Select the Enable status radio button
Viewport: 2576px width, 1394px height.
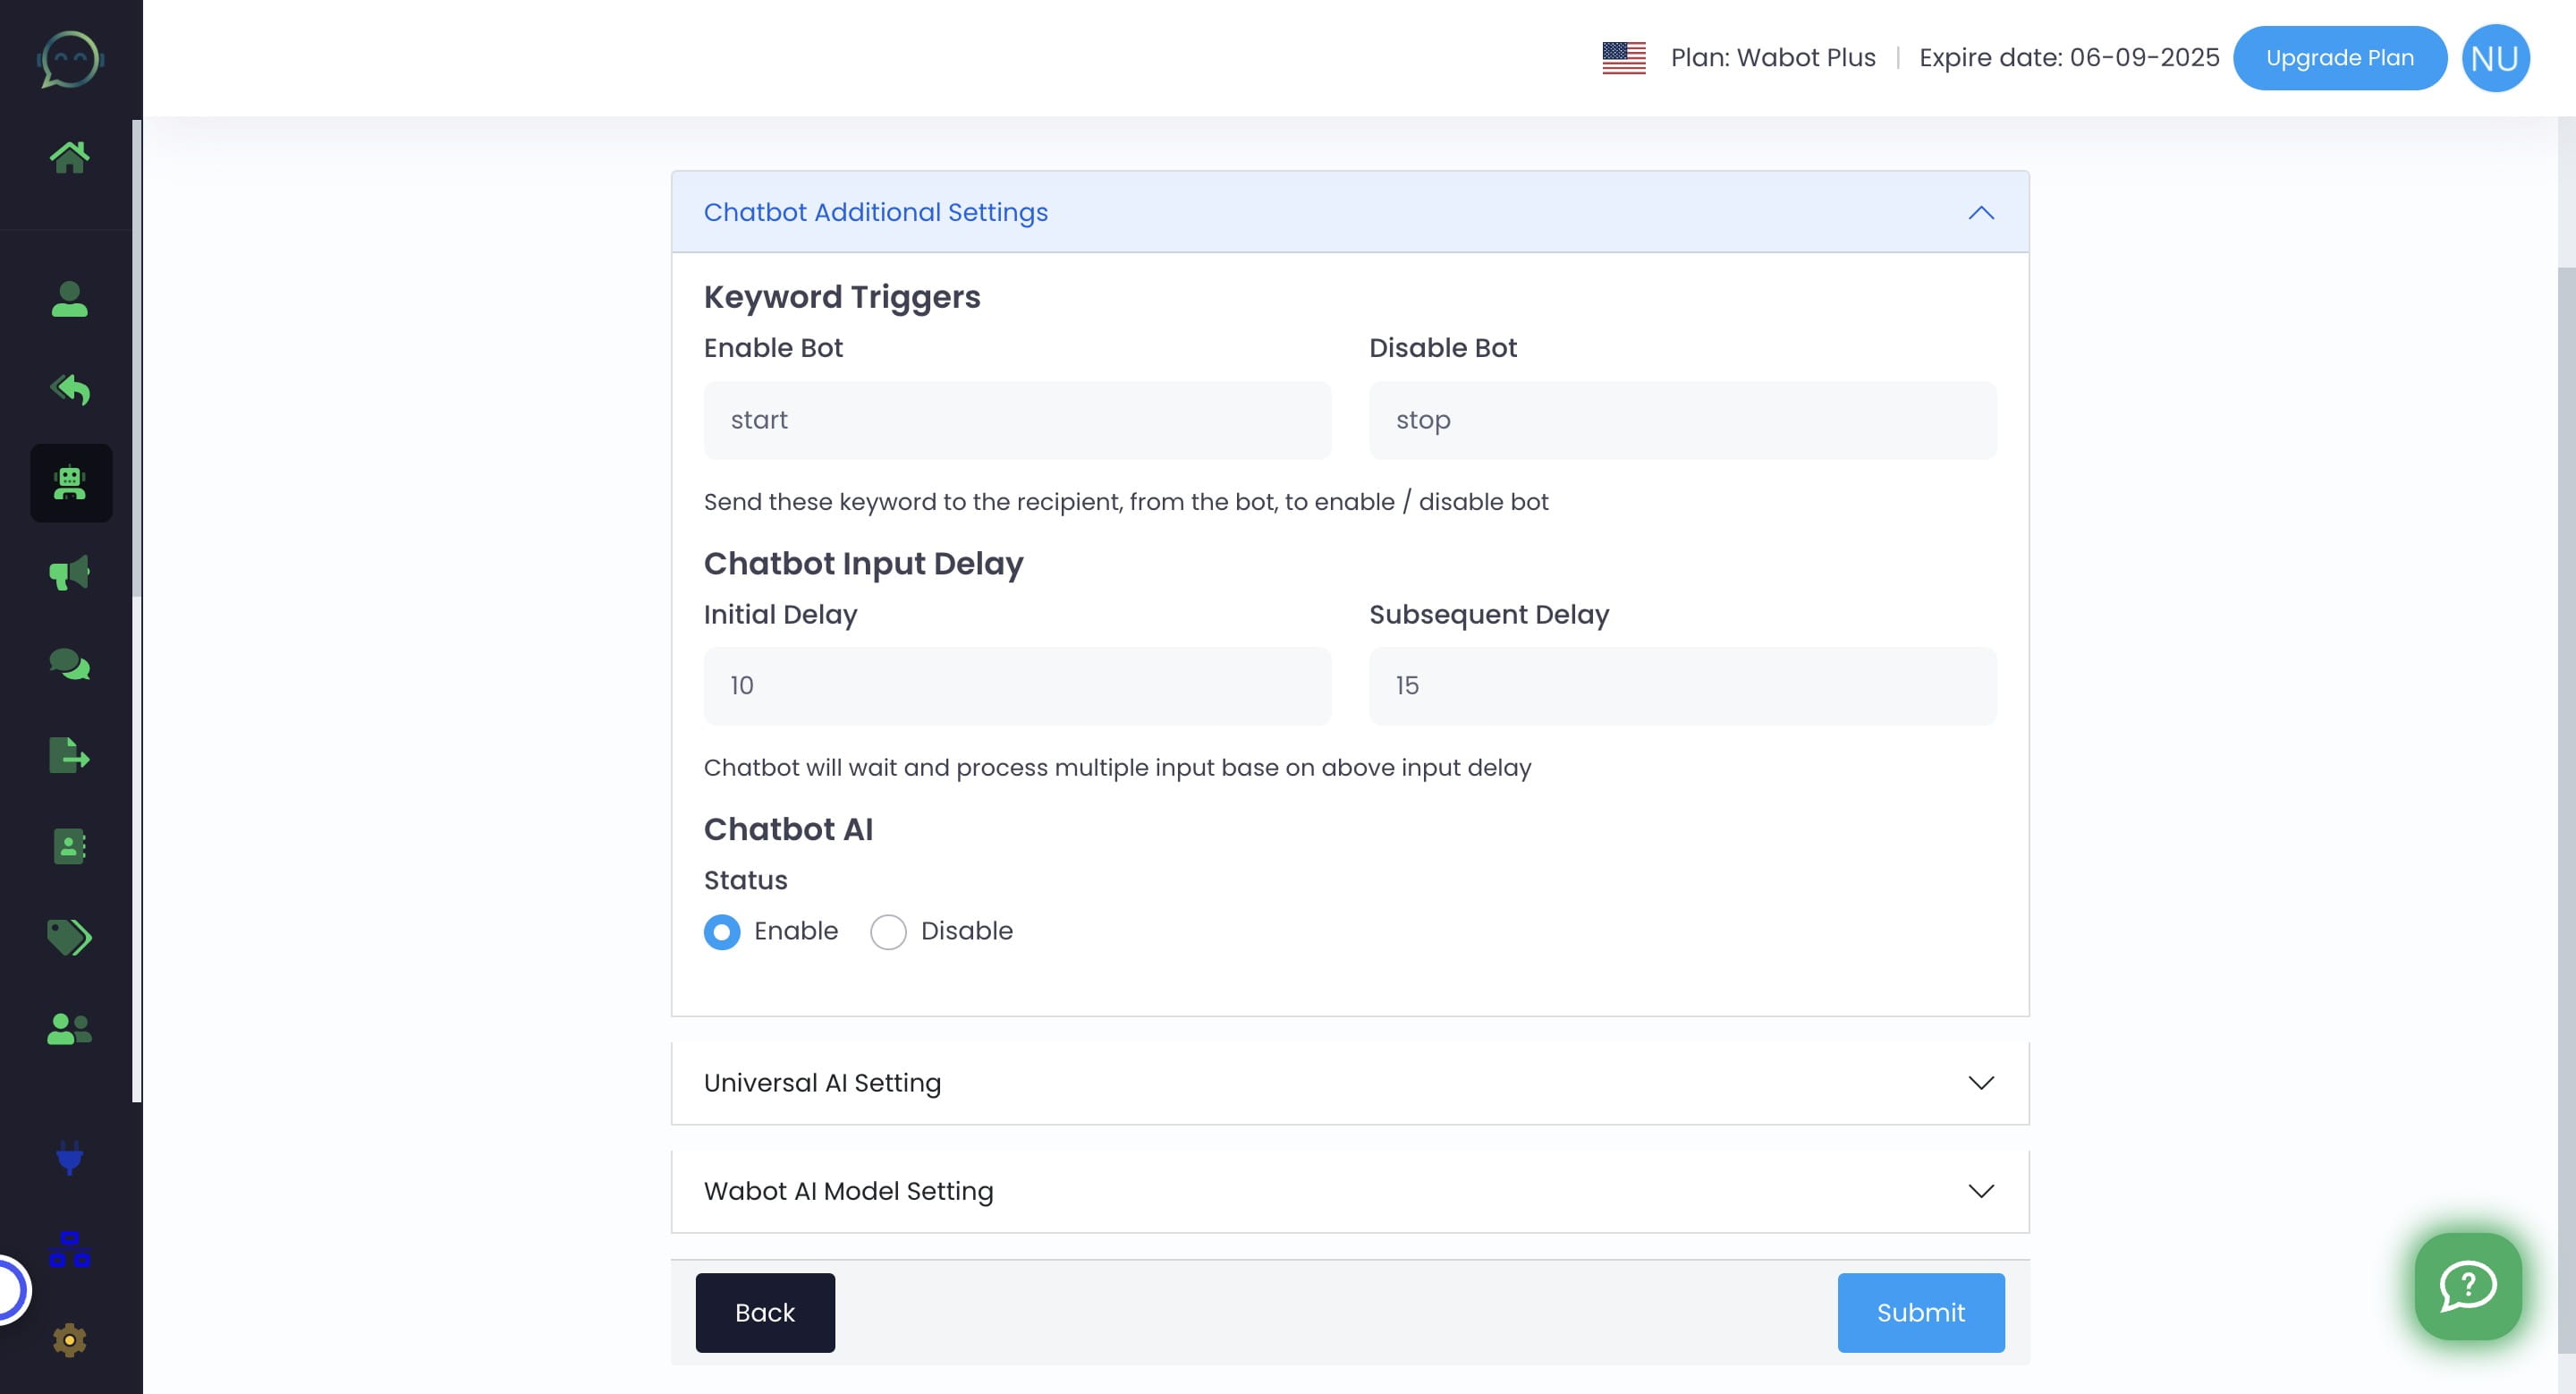point(722,932)
